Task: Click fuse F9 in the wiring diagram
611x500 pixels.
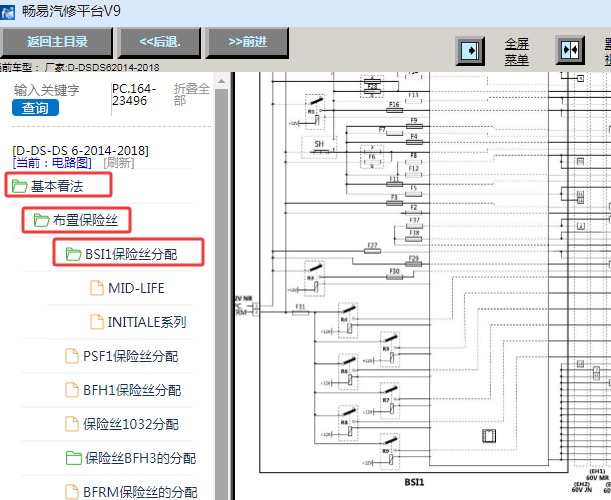Action: [x=414, y=126]
